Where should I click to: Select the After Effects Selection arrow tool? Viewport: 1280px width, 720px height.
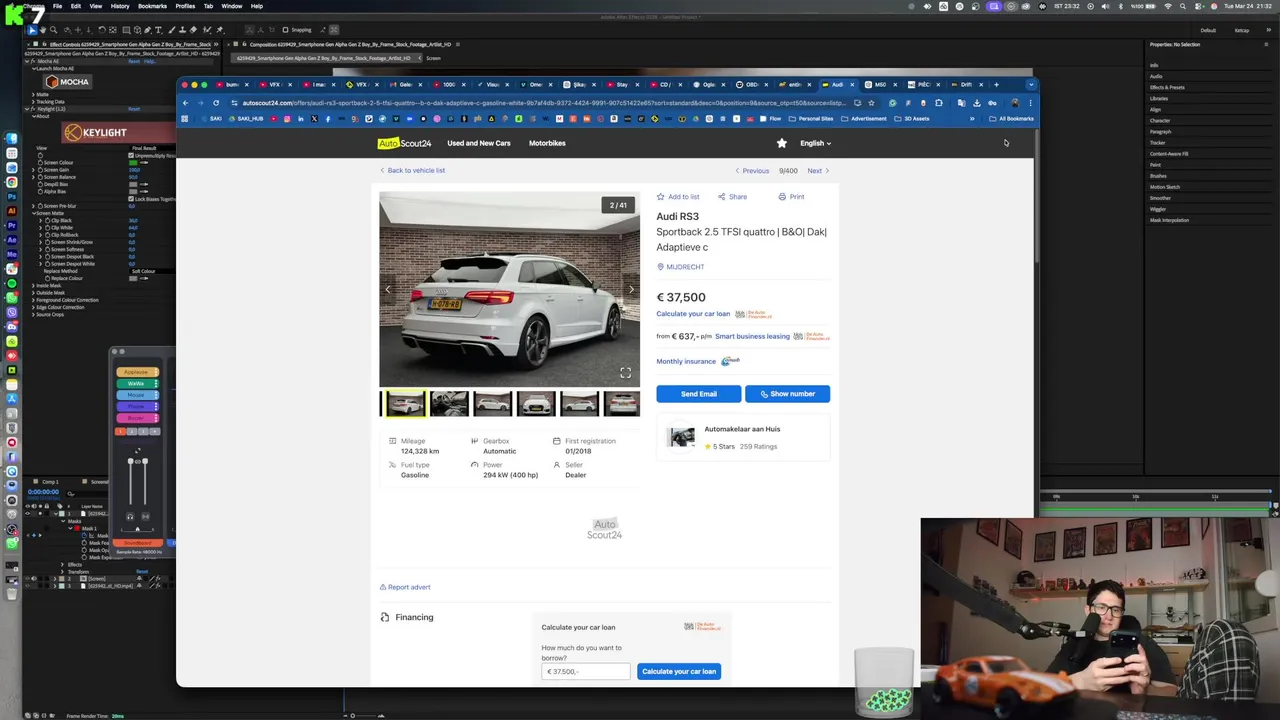pos(32,30)
